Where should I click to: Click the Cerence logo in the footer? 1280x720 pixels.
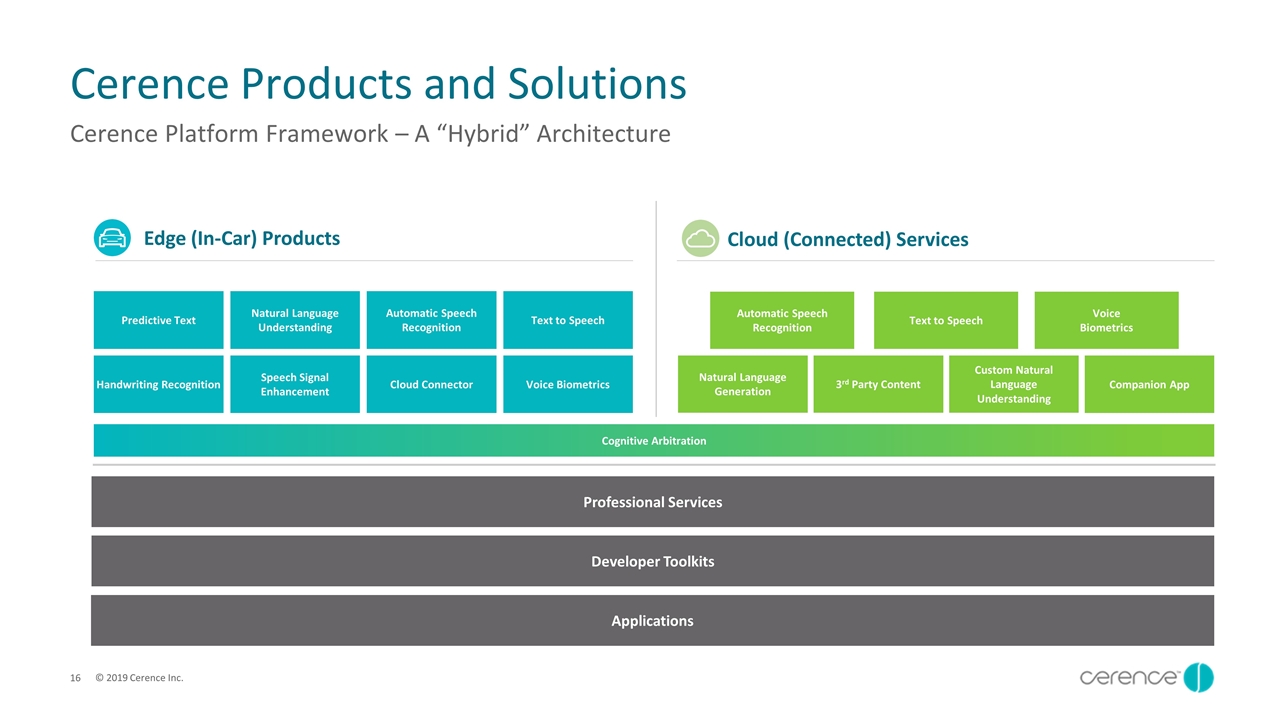pos(1147,678)
